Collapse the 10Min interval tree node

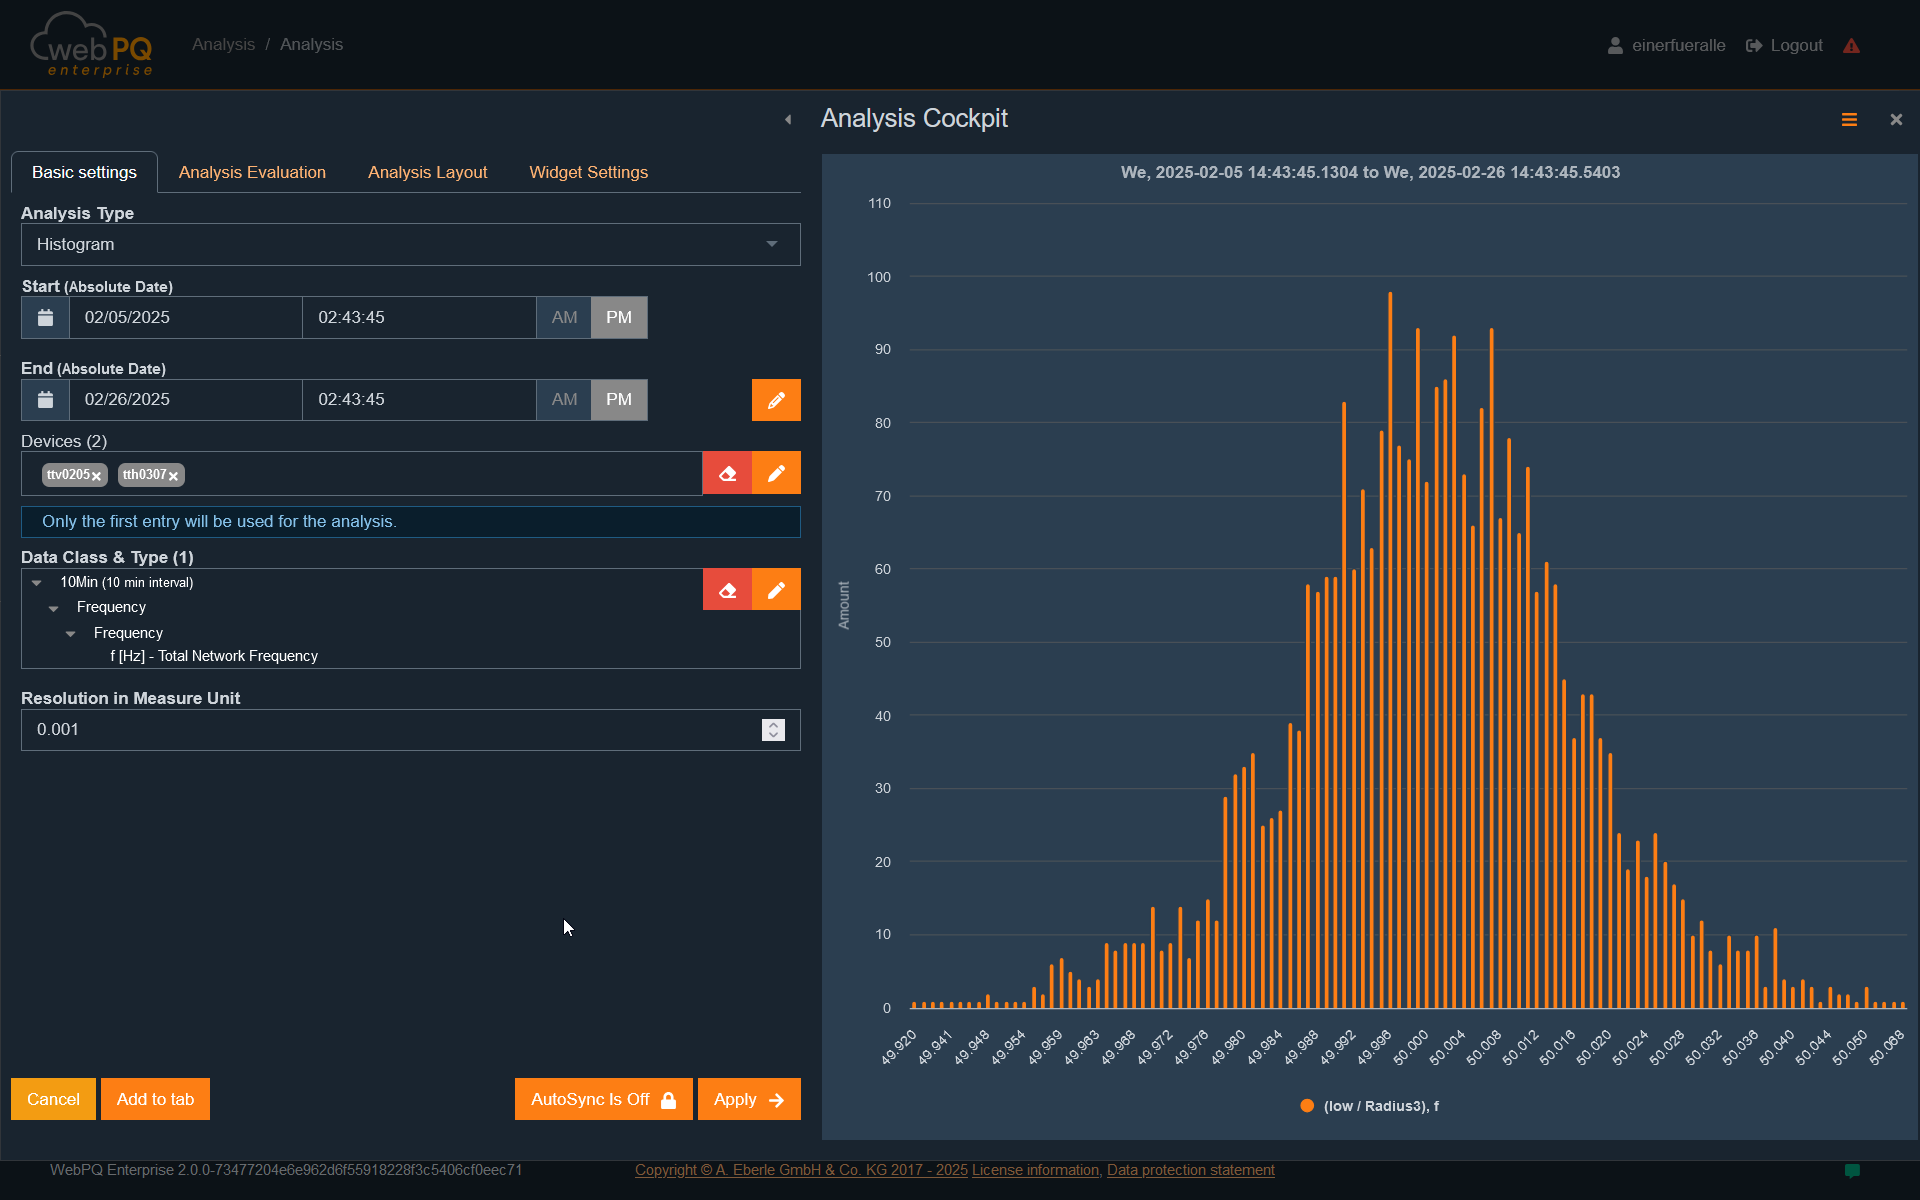[37, 583]
